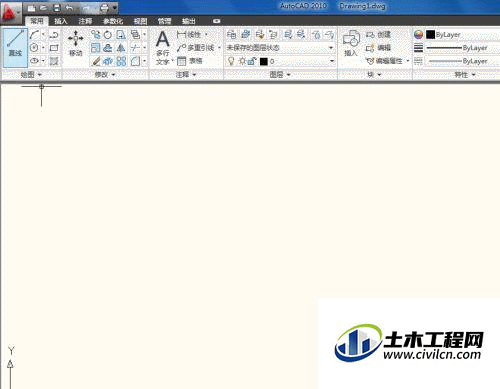The width and height of the screenshot is (500, 389).
Task: Expand the Properties (特性) panel
Action: tap(465, 75)
